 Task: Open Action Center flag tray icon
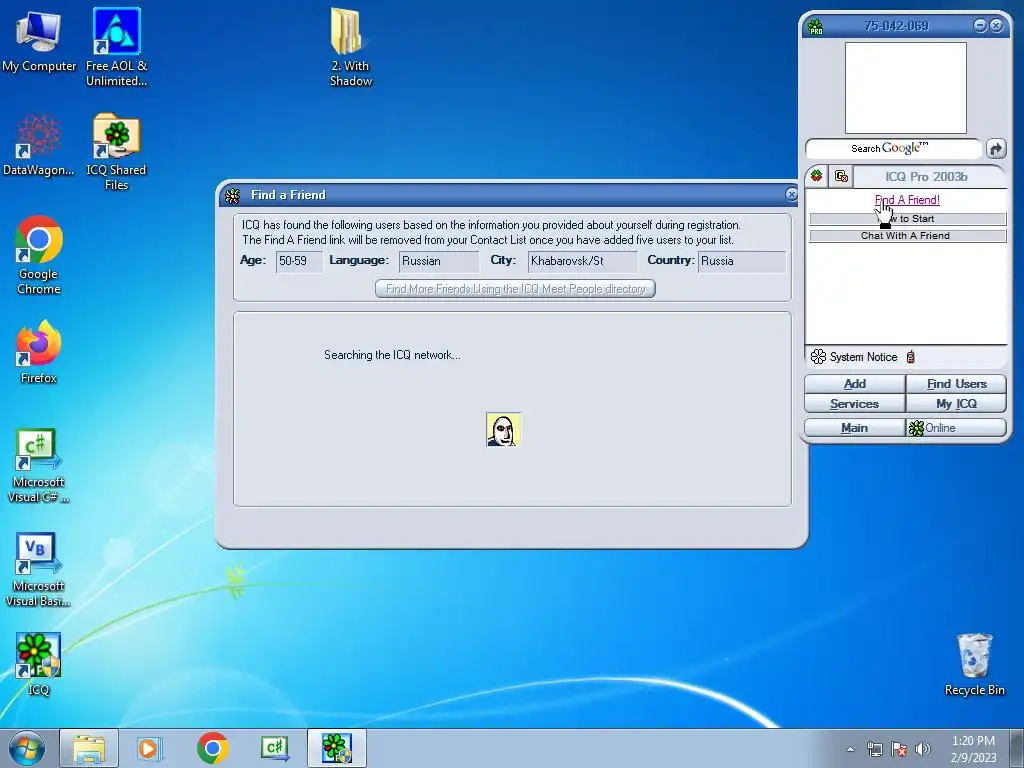899,749
